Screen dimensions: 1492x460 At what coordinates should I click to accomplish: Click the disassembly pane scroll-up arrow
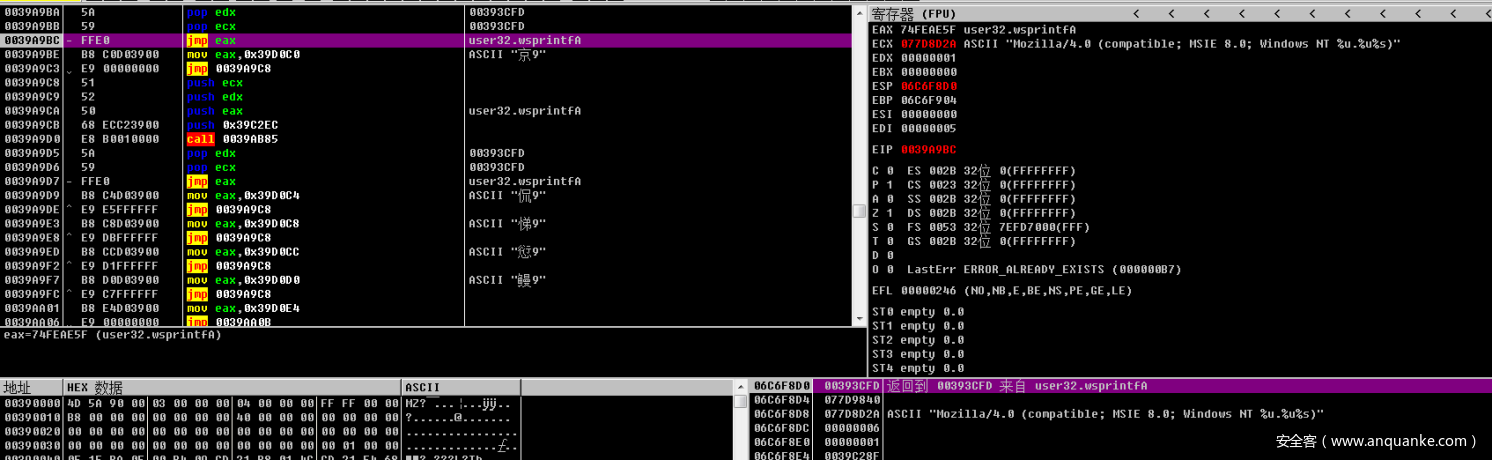(858, 12)
